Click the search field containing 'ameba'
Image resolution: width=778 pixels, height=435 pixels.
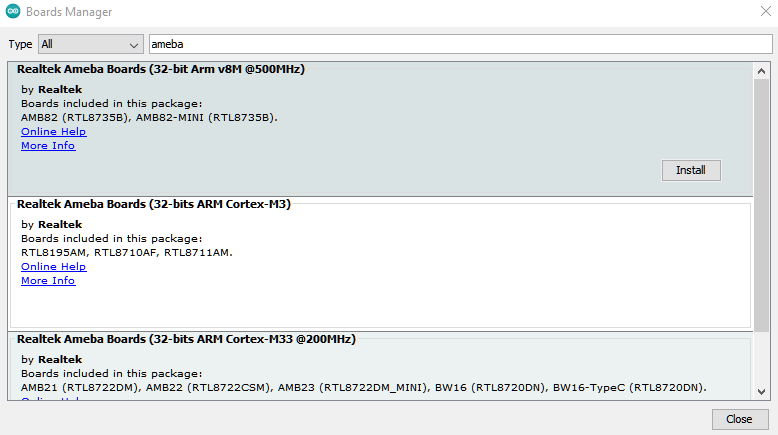[460, 45]
